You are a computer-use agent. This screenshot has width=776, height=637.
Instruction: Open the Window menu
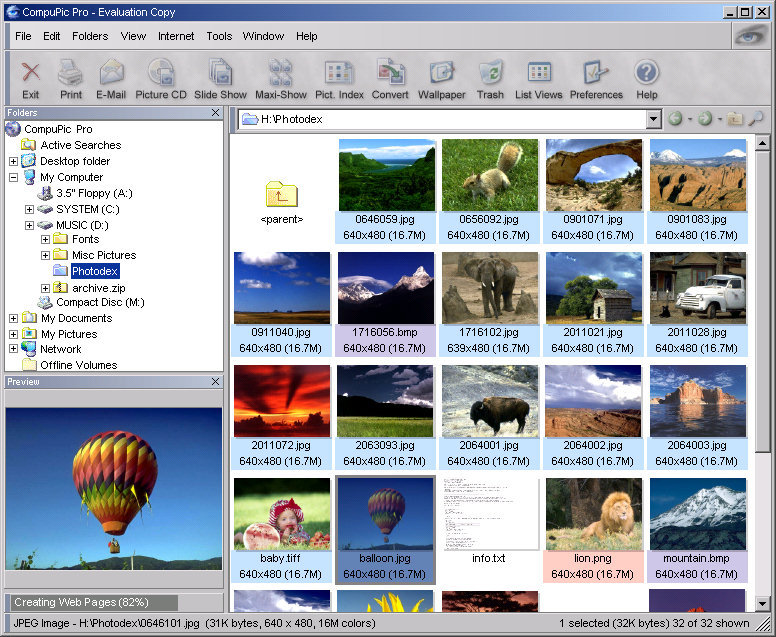[263, 36]
